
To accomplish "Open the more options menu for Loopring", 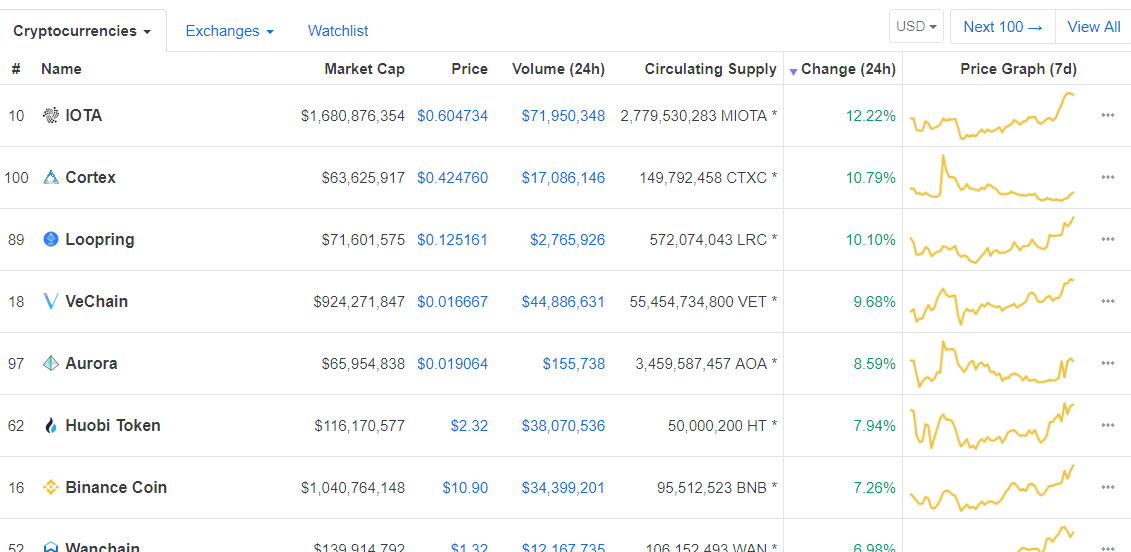I will coord(1108,240).
